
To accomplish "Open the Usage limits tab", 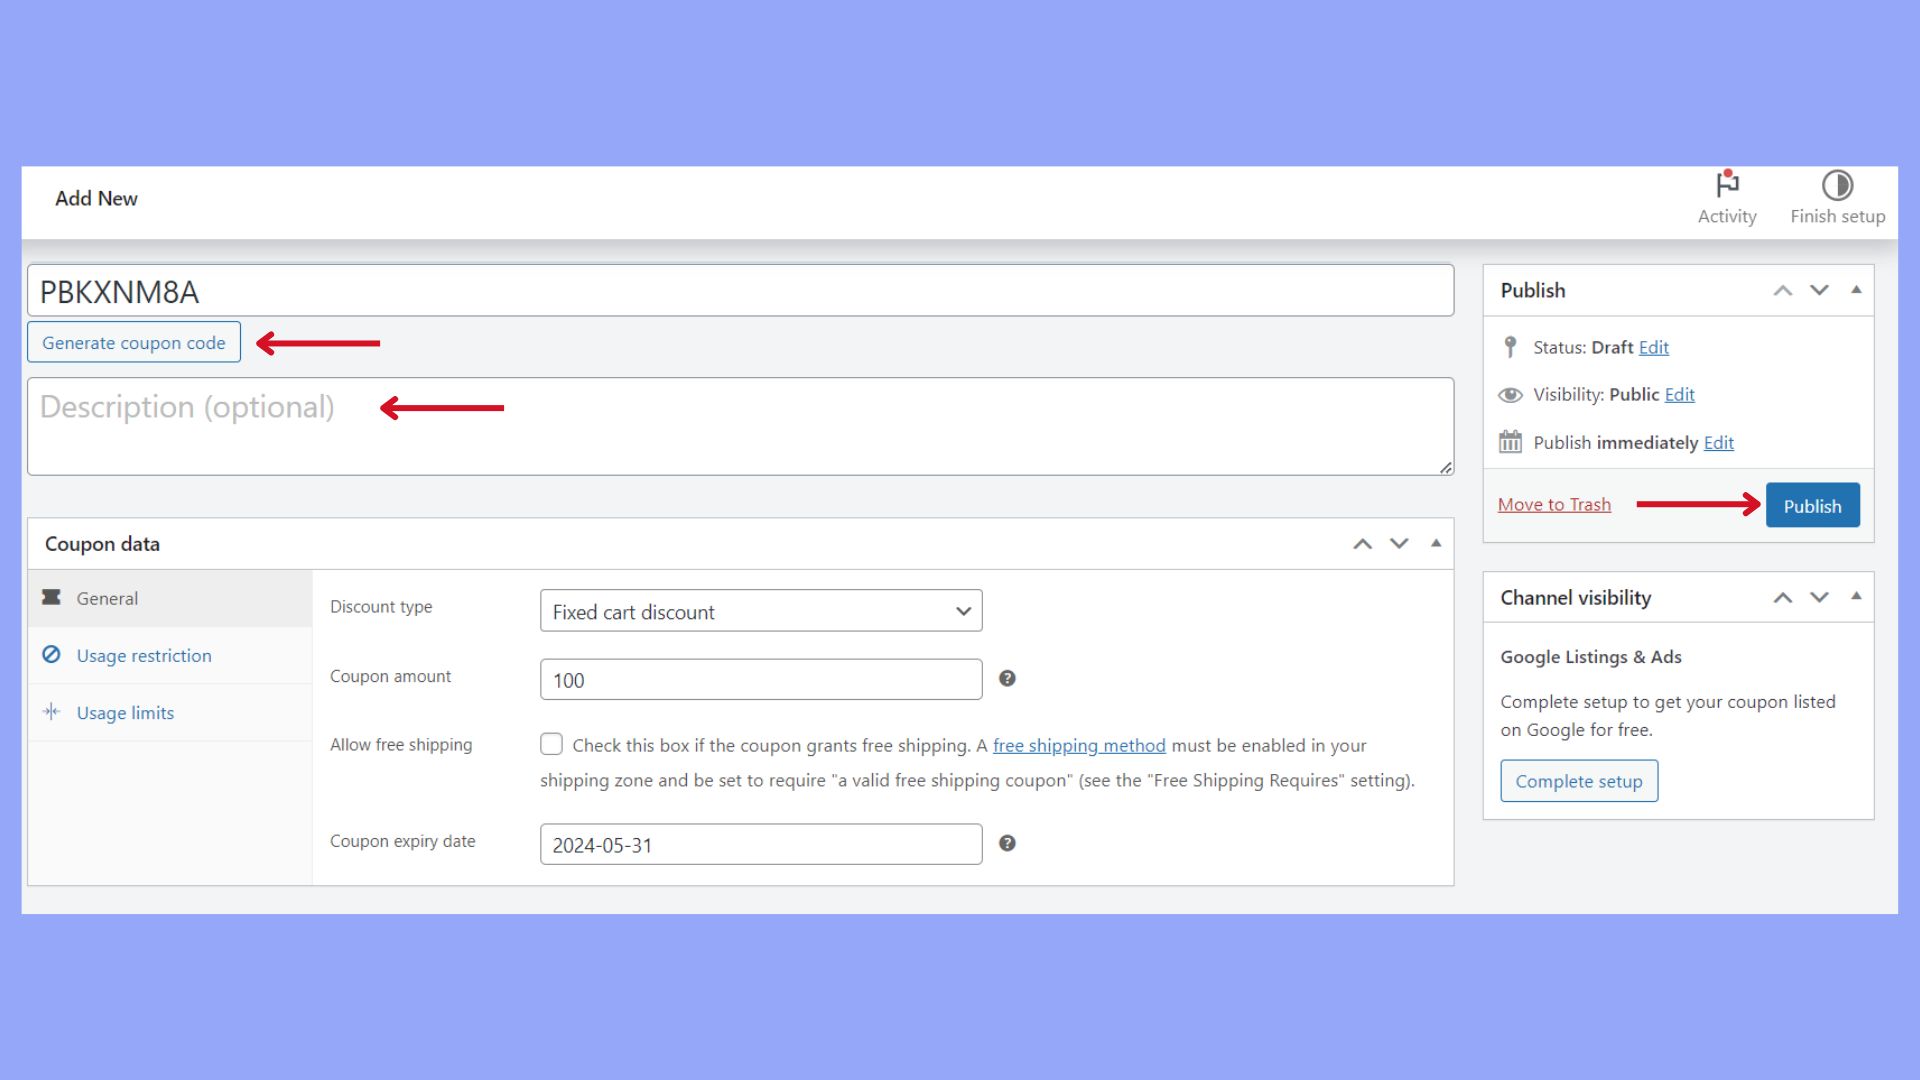I will (125, 713).
